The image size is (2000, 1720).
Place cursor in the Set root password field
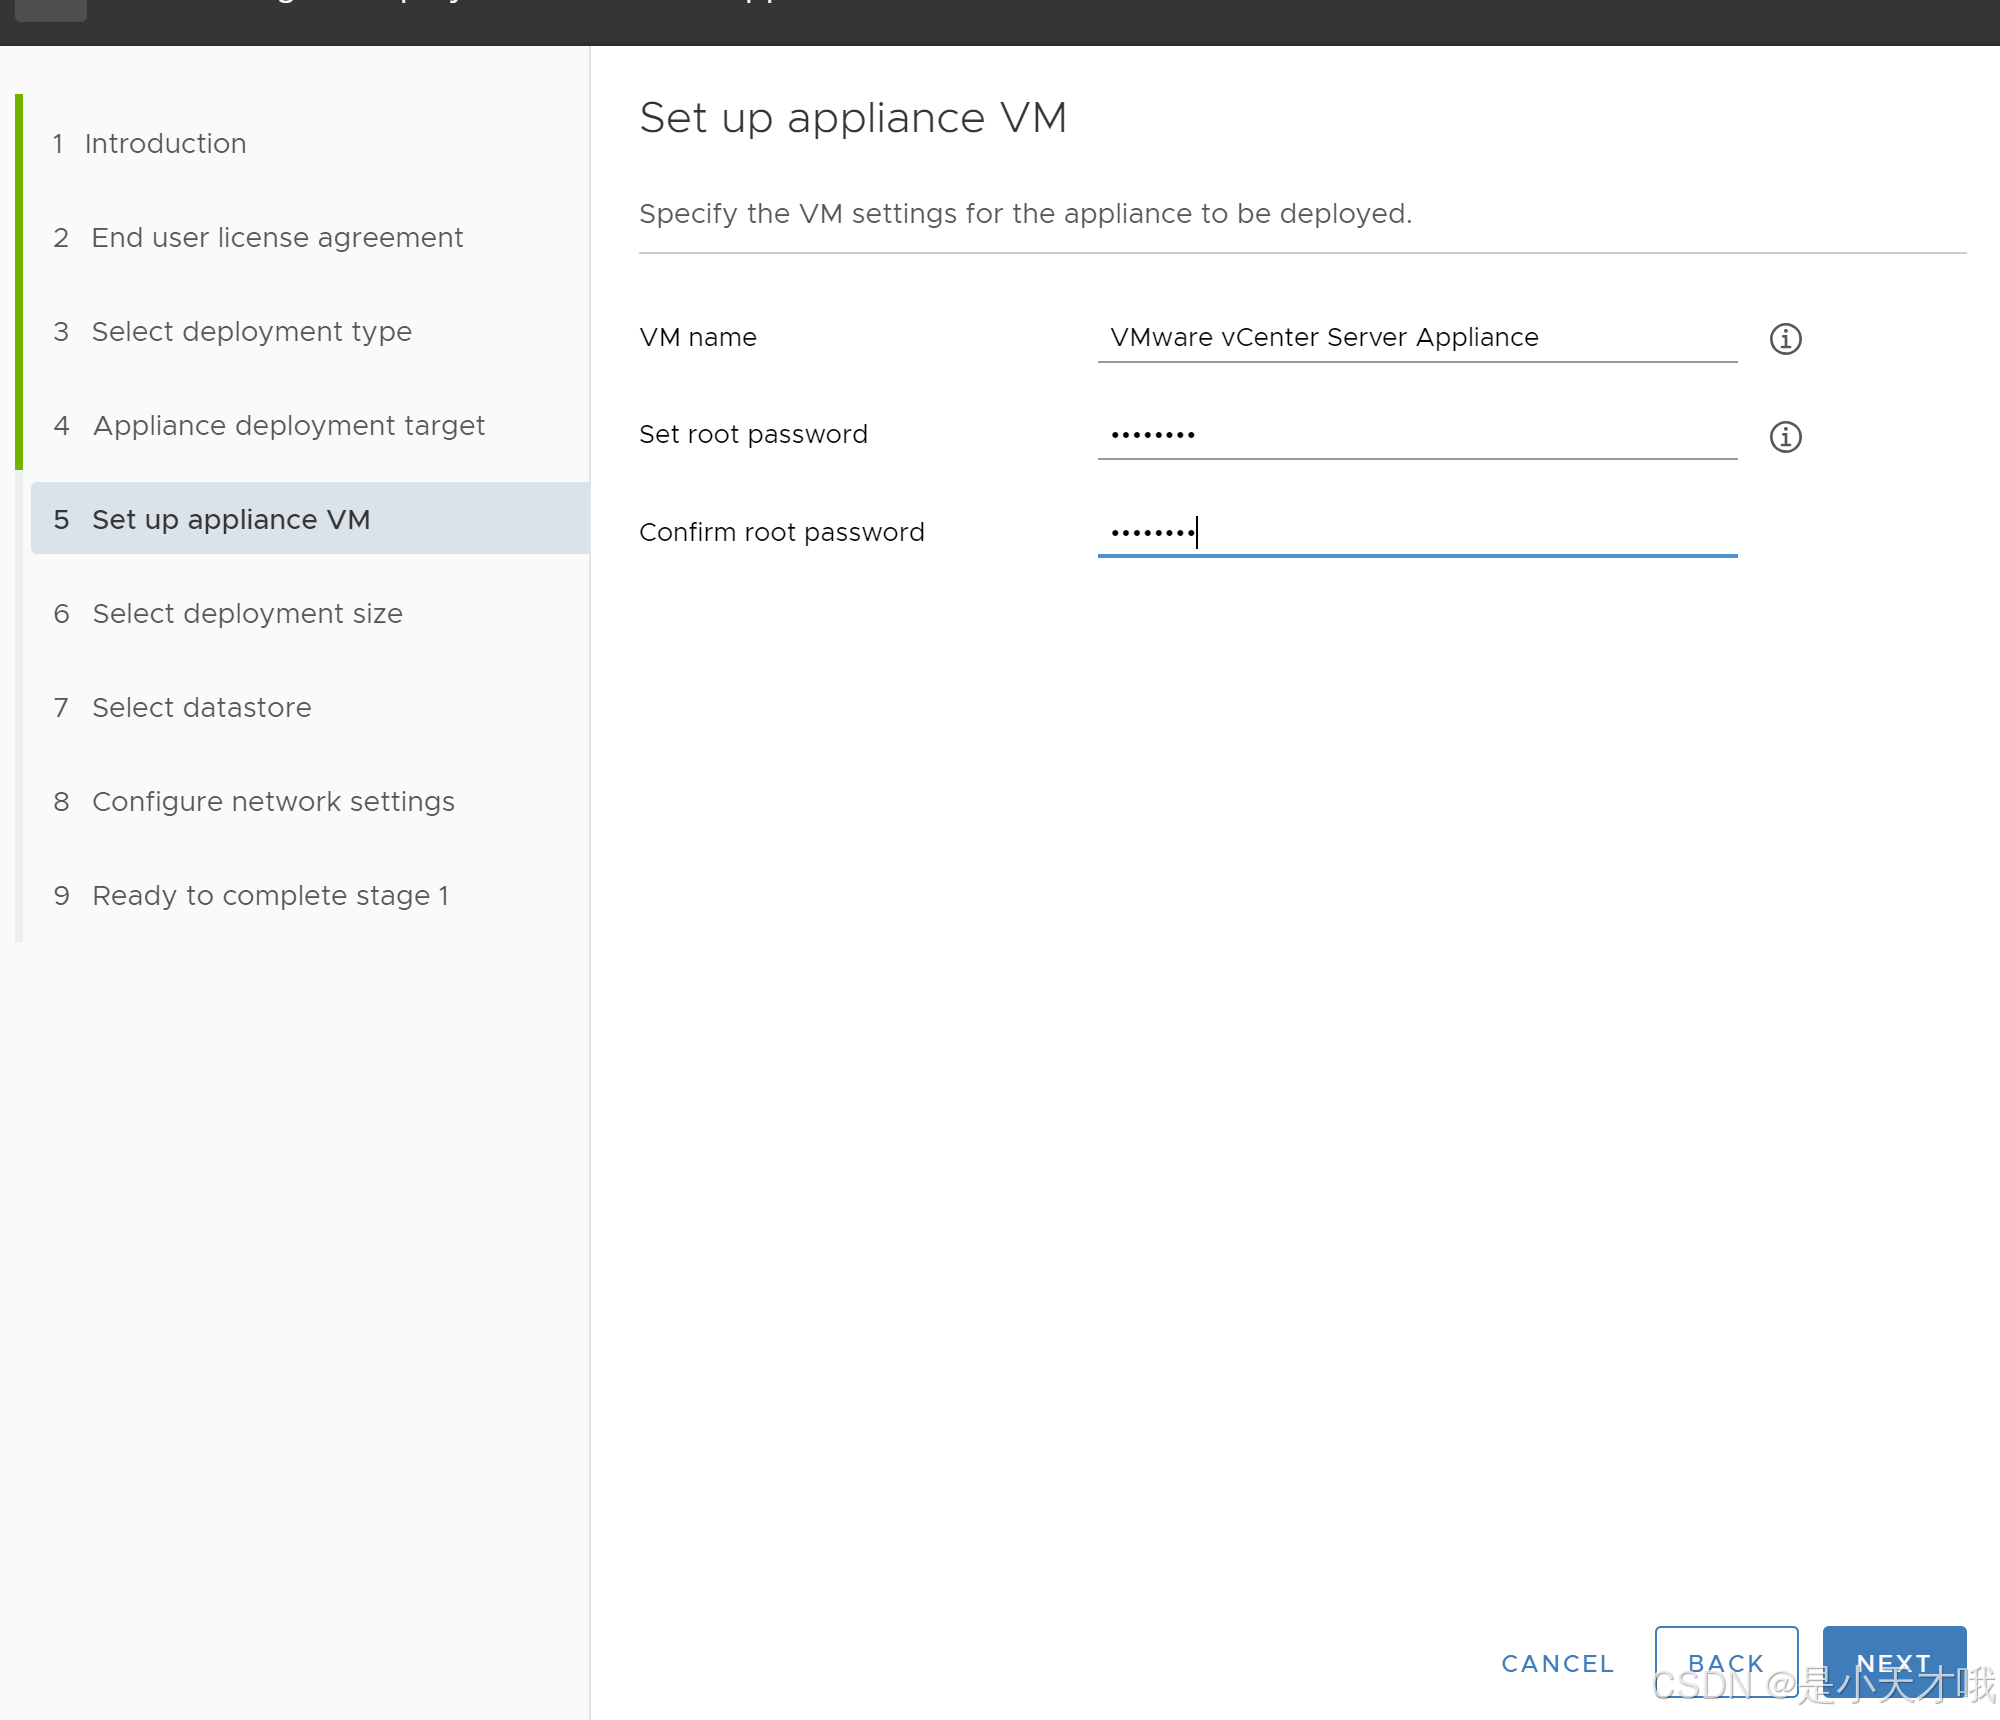tap(1416, 433)
